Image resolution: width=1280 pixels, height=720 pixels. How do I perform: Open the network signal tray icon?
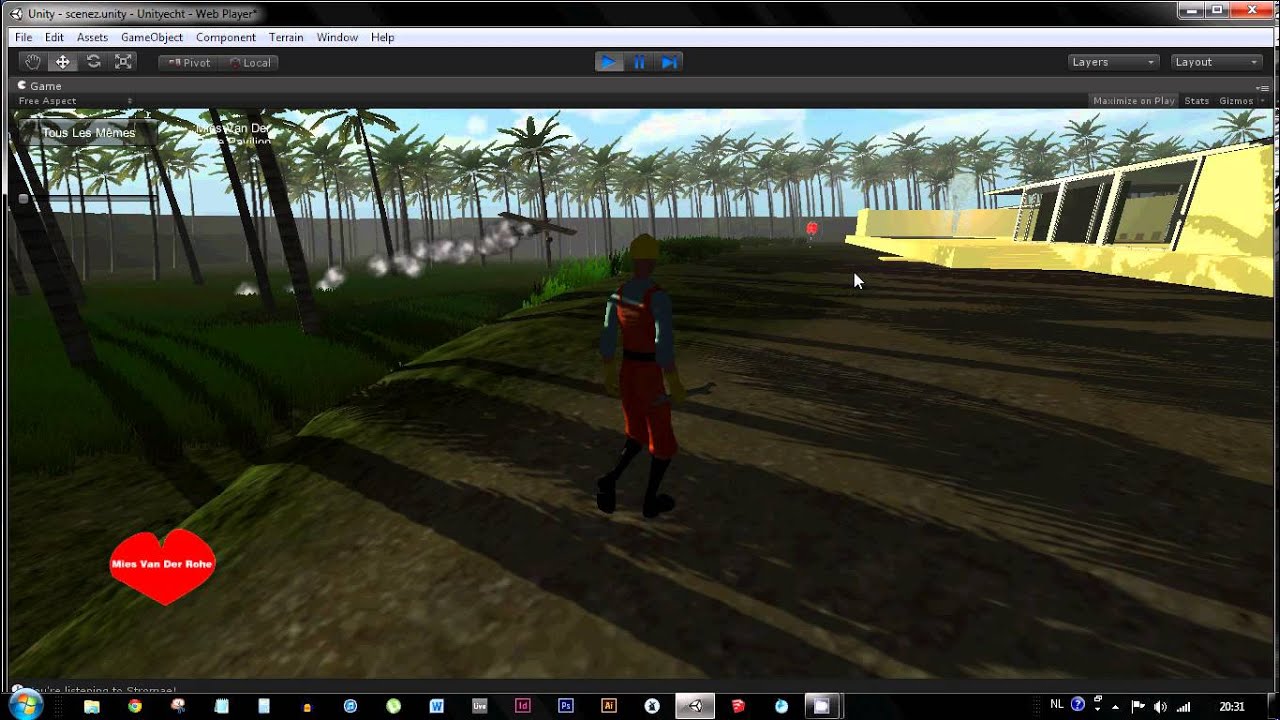click(1183, 707)
